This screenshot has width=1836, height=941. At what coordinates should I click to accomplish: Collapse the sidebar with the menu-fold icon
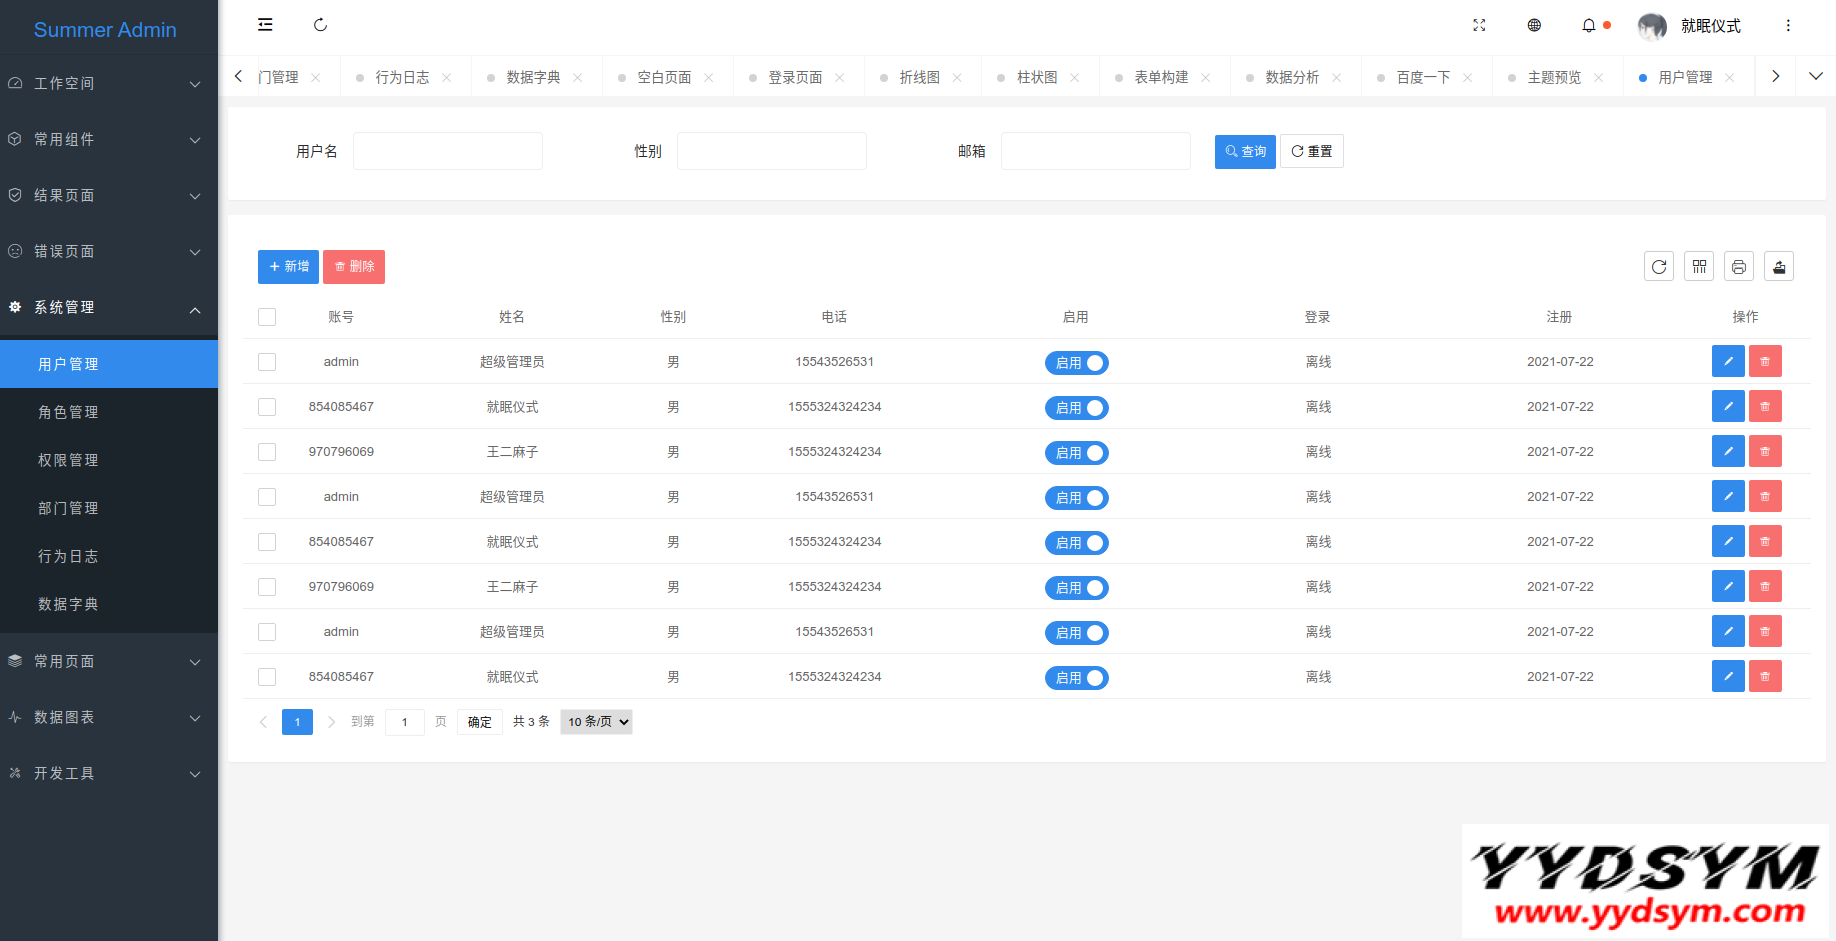click(x=265, y=25)
